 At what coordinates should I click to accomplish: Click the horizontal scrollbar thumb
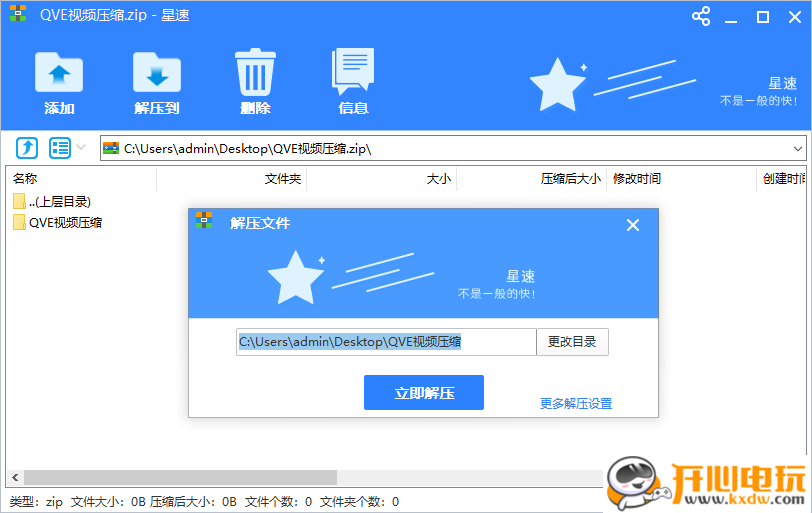tap(180, 477)
